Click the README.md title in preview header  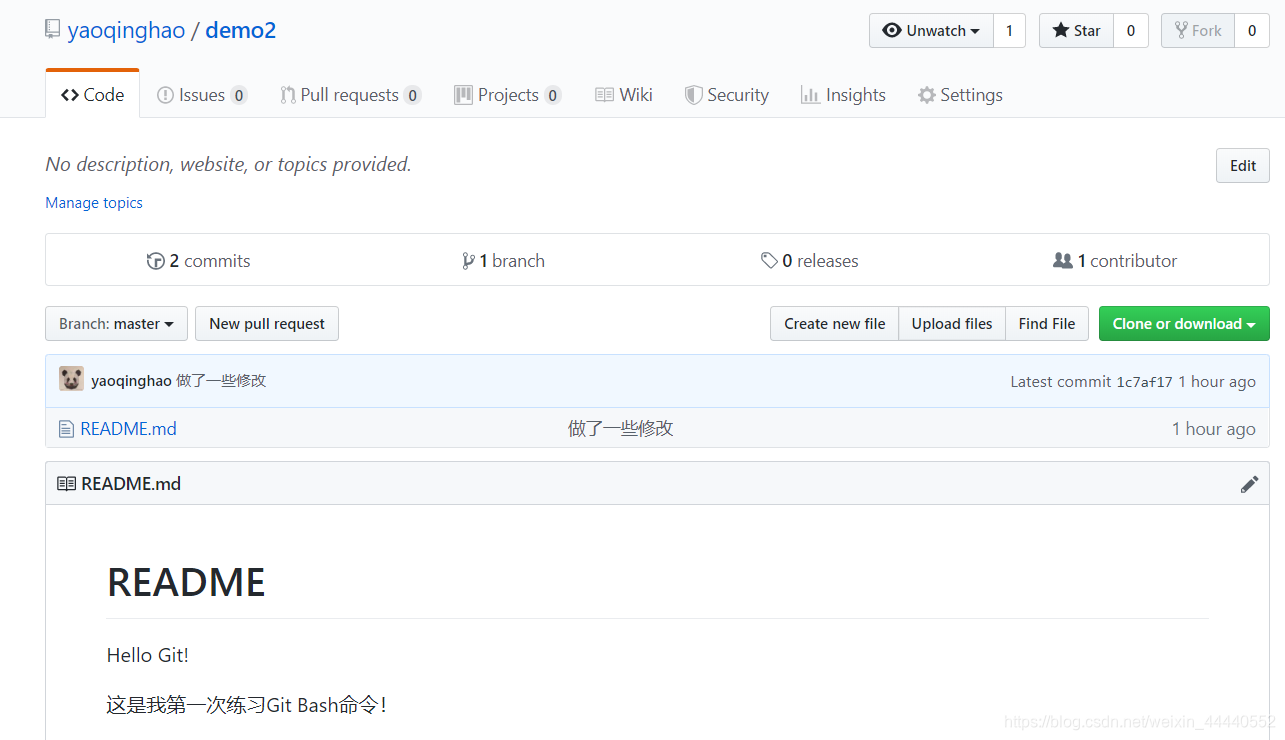pyautogui.click(x=131, y=484)
